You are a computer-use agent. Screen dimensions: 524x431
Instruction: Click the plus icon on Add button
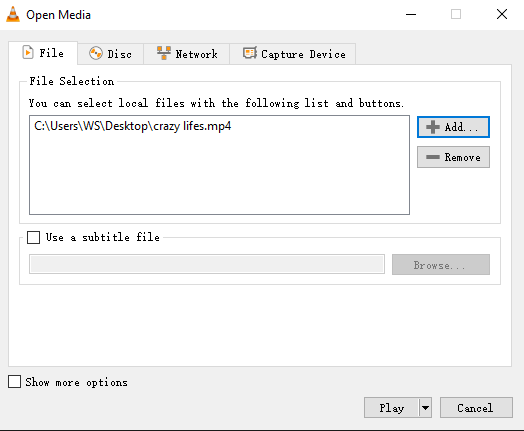tap(433, 127)
